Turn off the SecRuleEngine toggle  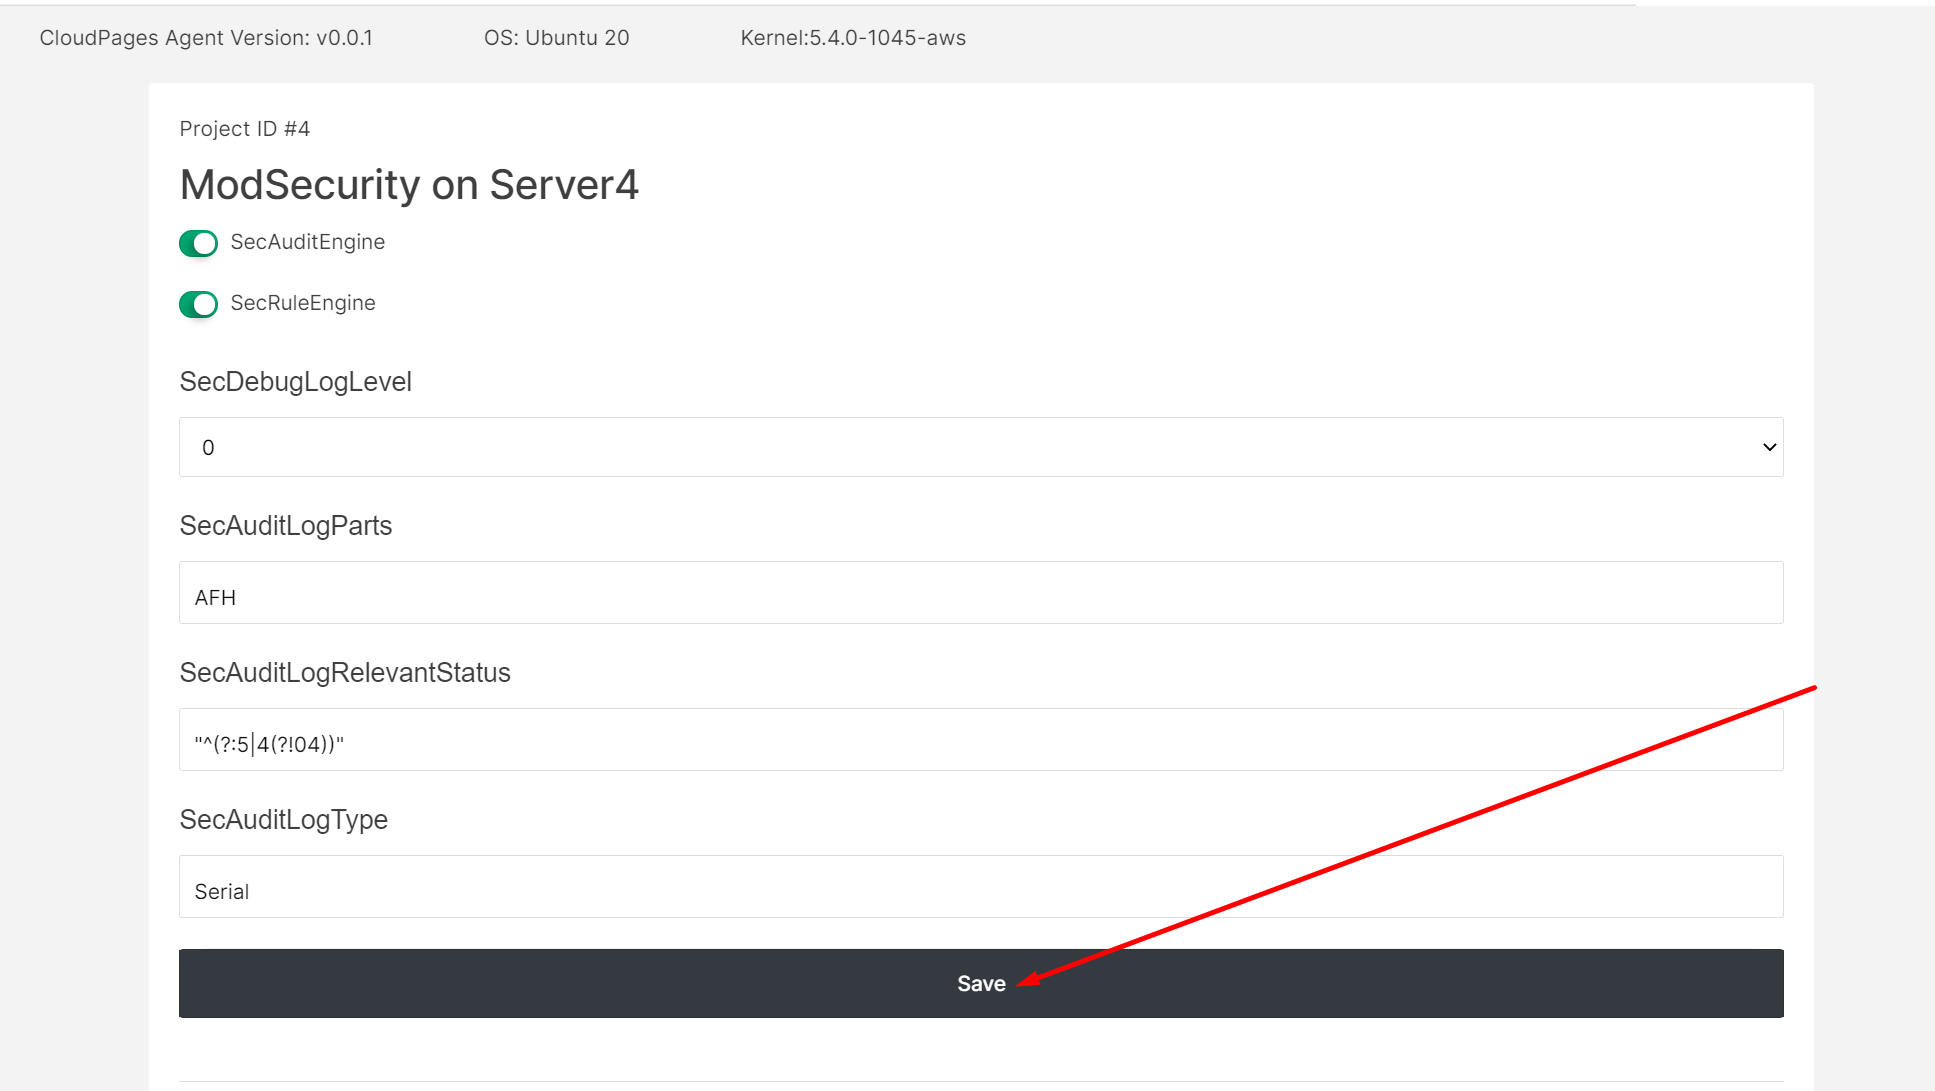click(198, 304)
